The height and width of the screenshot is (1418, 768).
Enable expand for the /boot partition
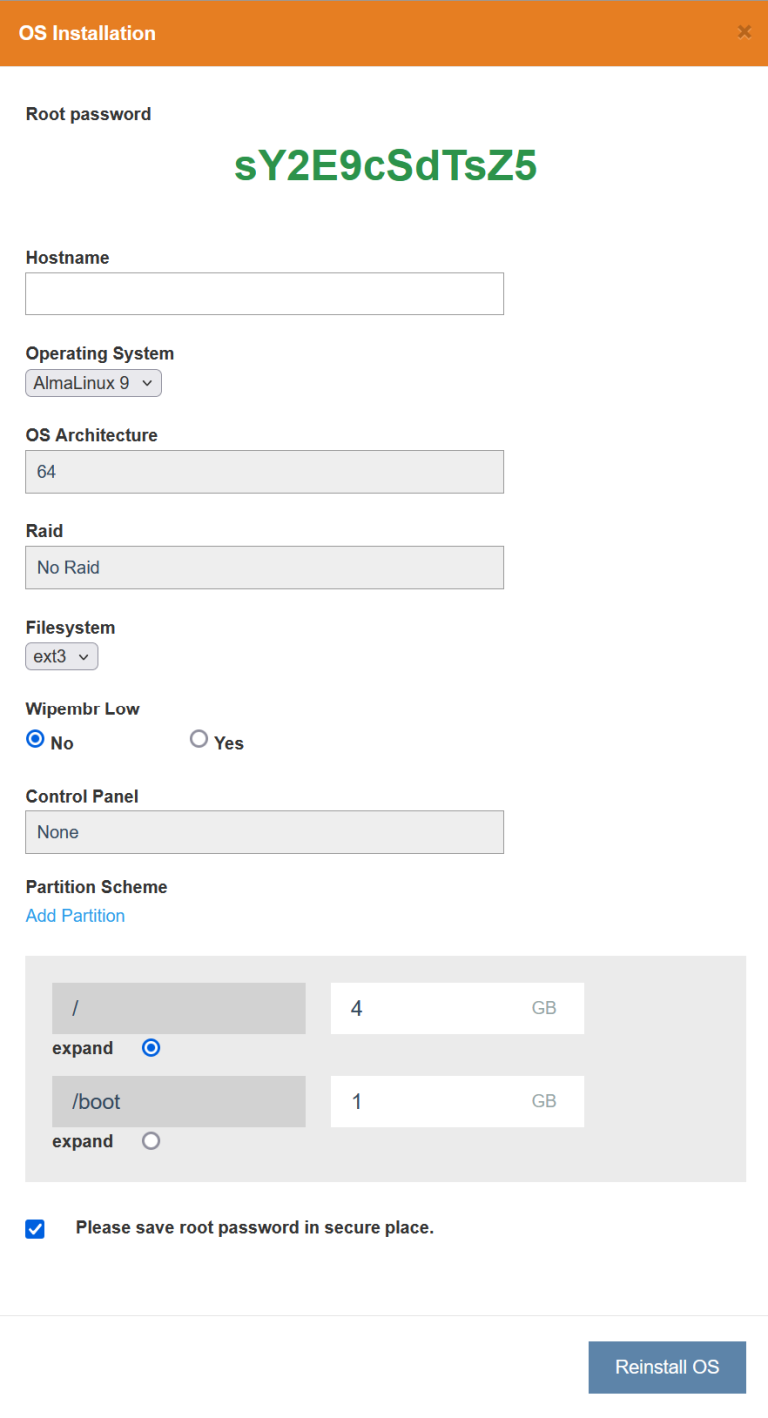[151, 1140]
